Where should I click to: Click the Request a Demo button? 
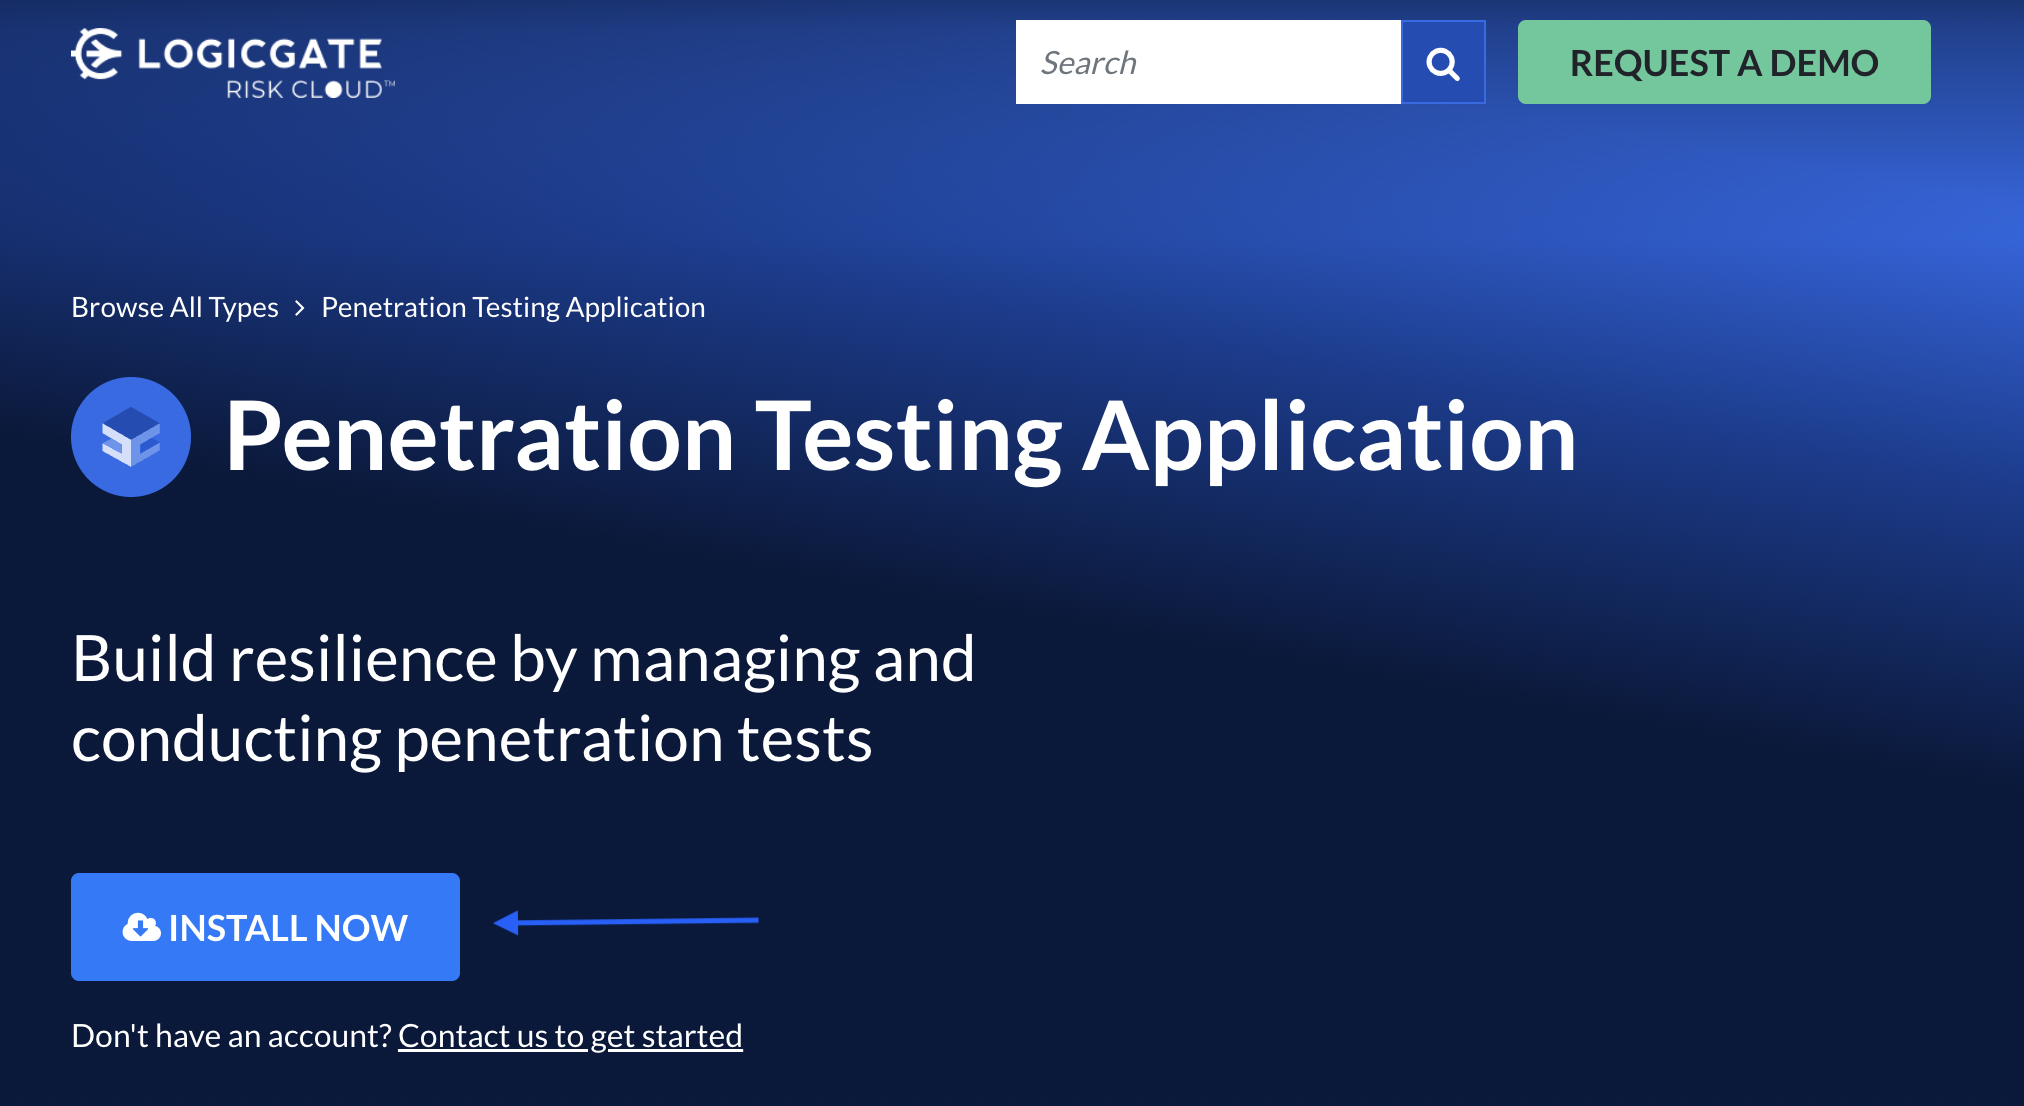[x=1724, y=62]
